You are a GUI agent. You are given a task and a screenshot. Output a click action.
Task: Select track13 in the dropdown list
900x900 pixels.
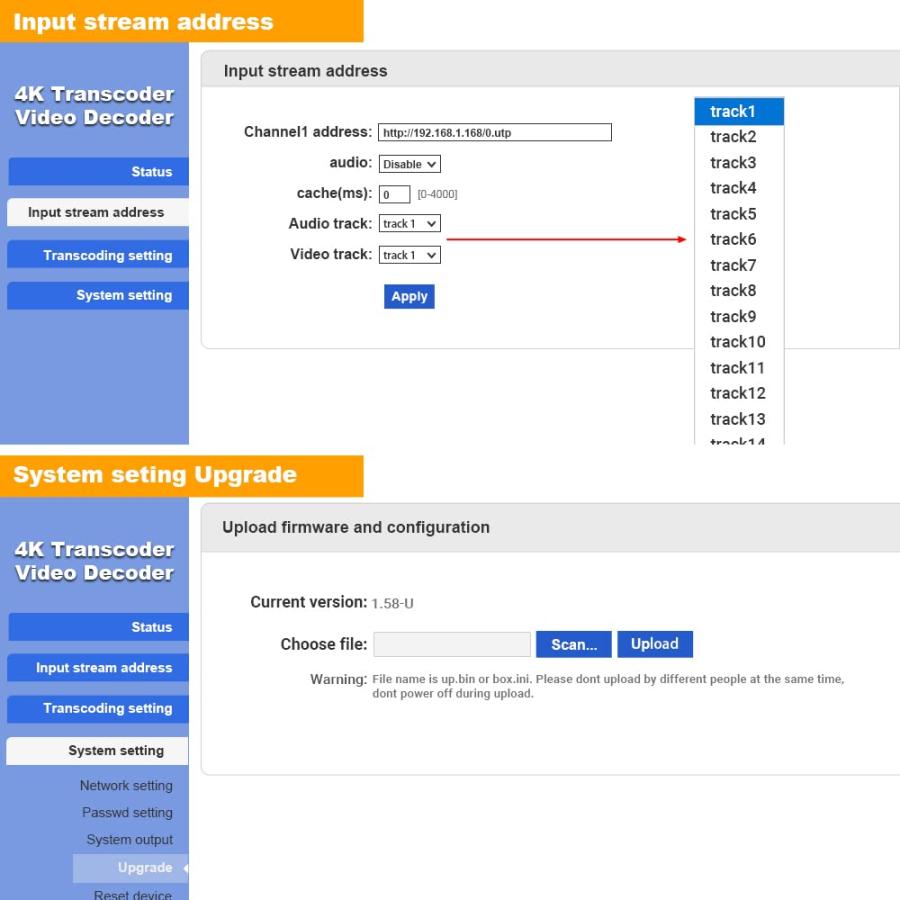[x=738, y=419]
